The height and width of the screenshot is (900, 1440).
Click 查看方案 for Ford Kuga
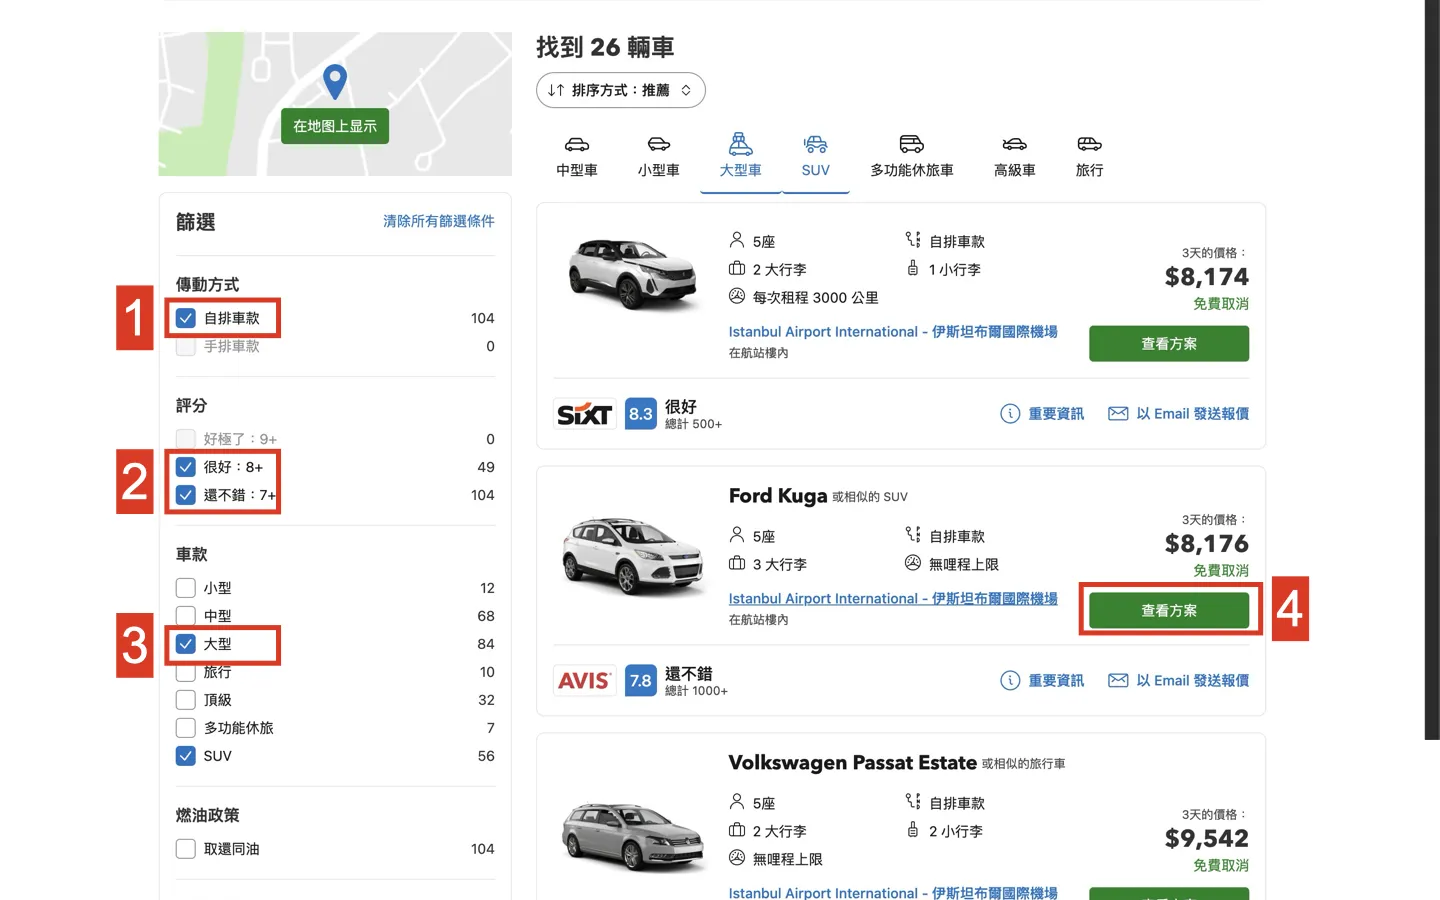[1169, 611]
